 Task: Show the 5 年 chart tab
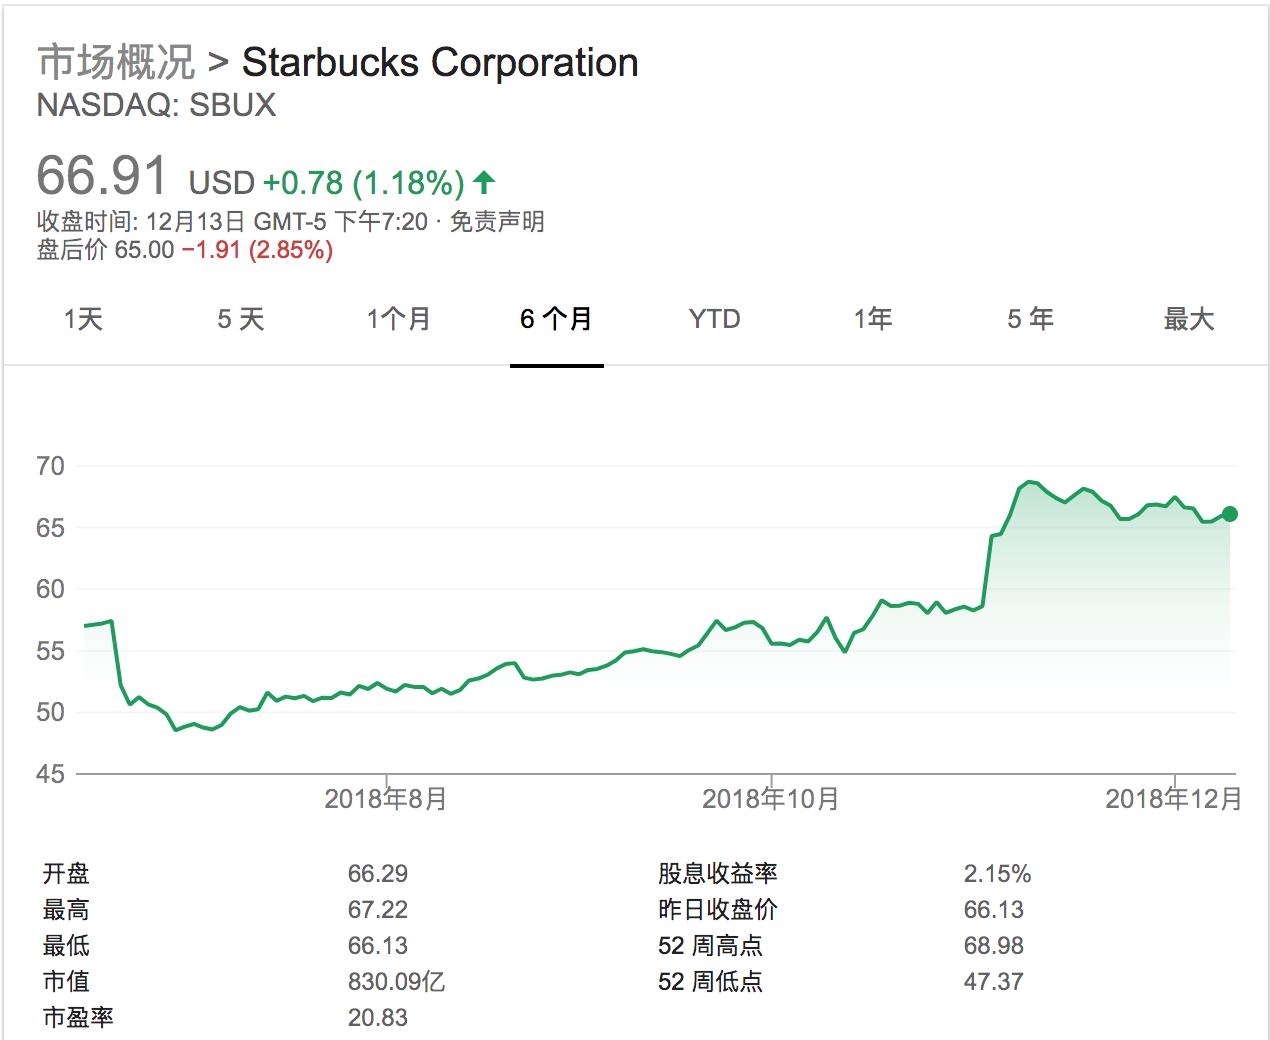[x=1030, y=319]
